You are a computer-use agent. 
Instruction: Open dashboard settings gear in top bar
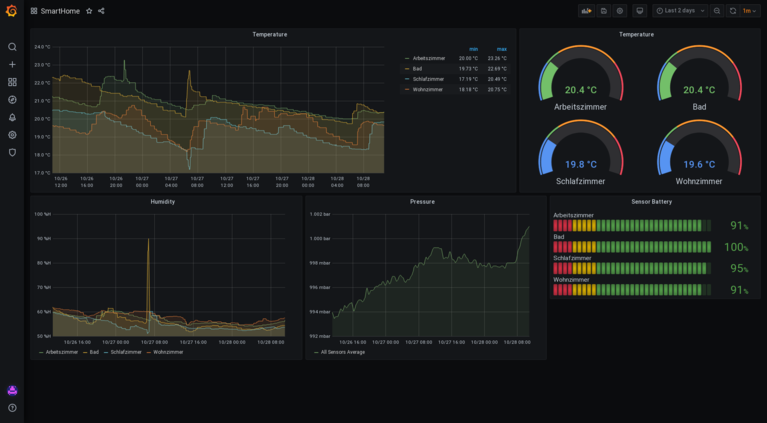(620, 11)
